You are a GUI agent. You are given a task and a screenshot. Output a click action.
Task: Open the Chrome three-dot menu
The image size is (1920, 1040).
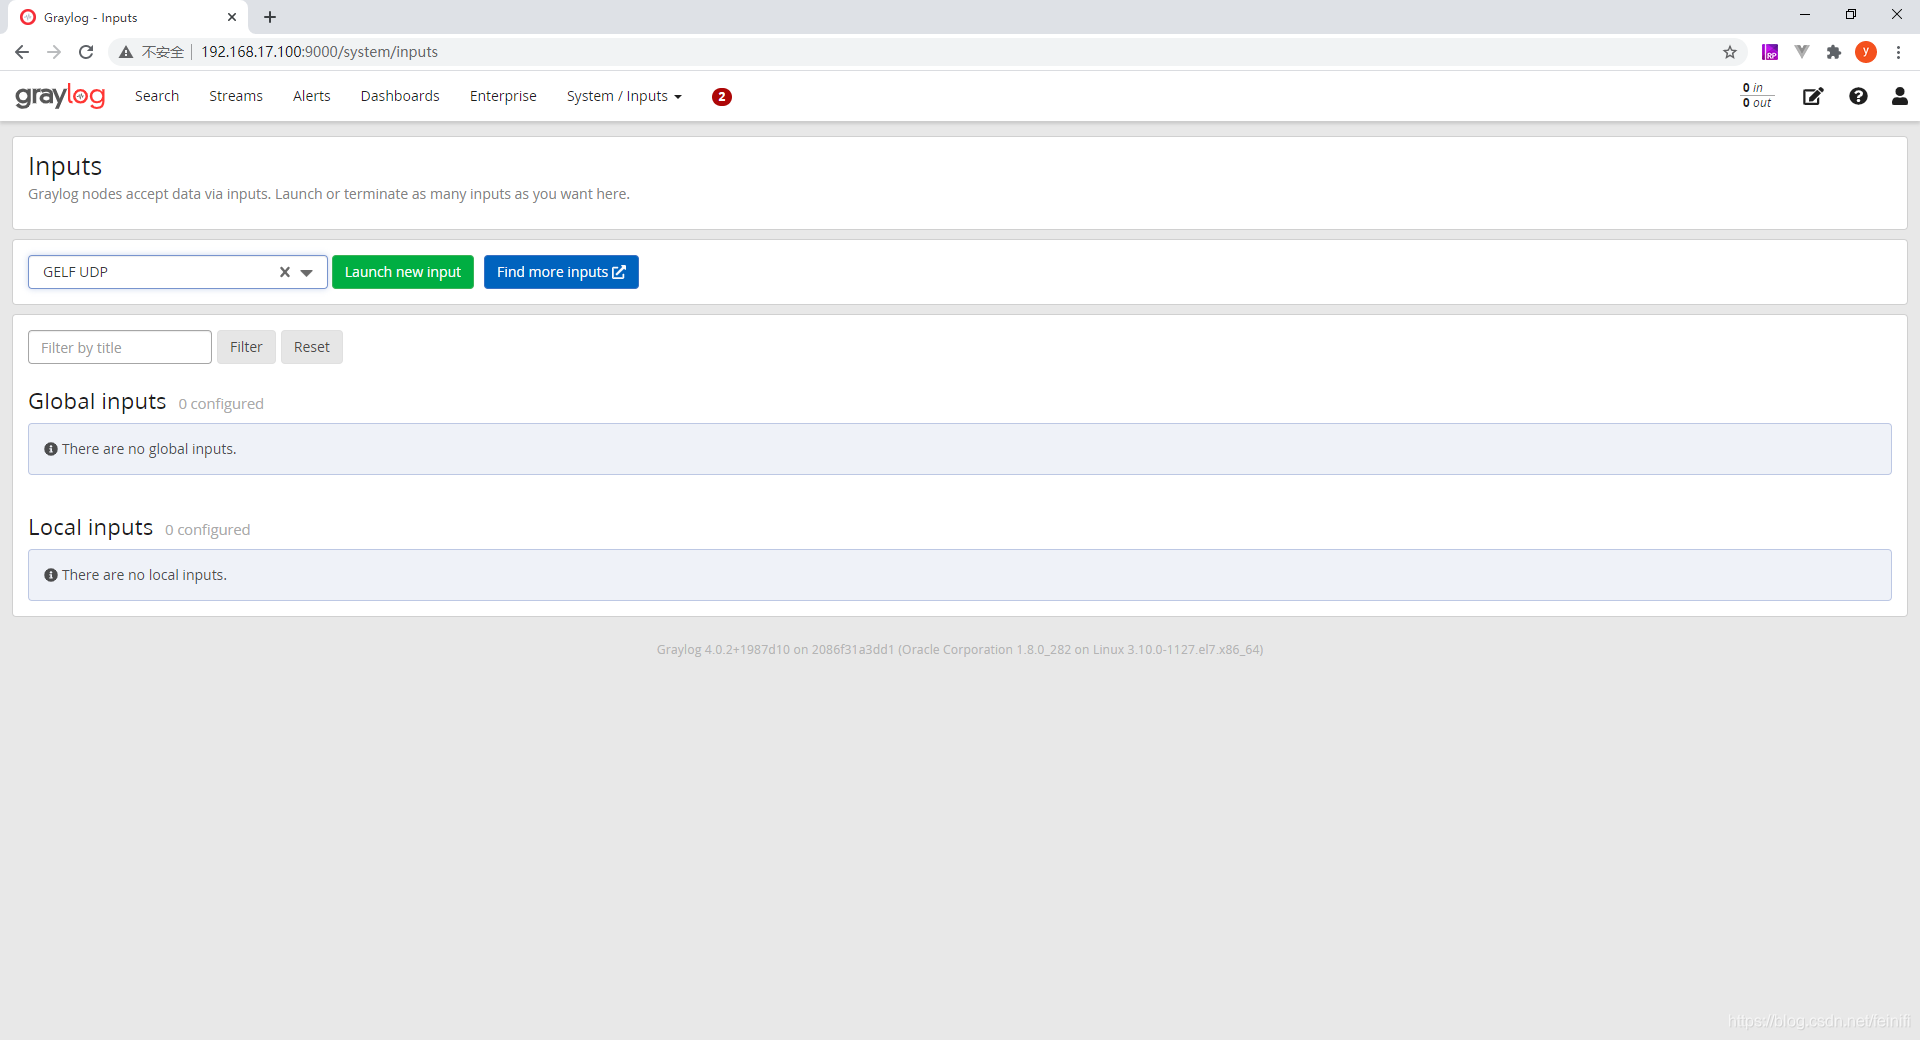click(x=1898, y=52)
